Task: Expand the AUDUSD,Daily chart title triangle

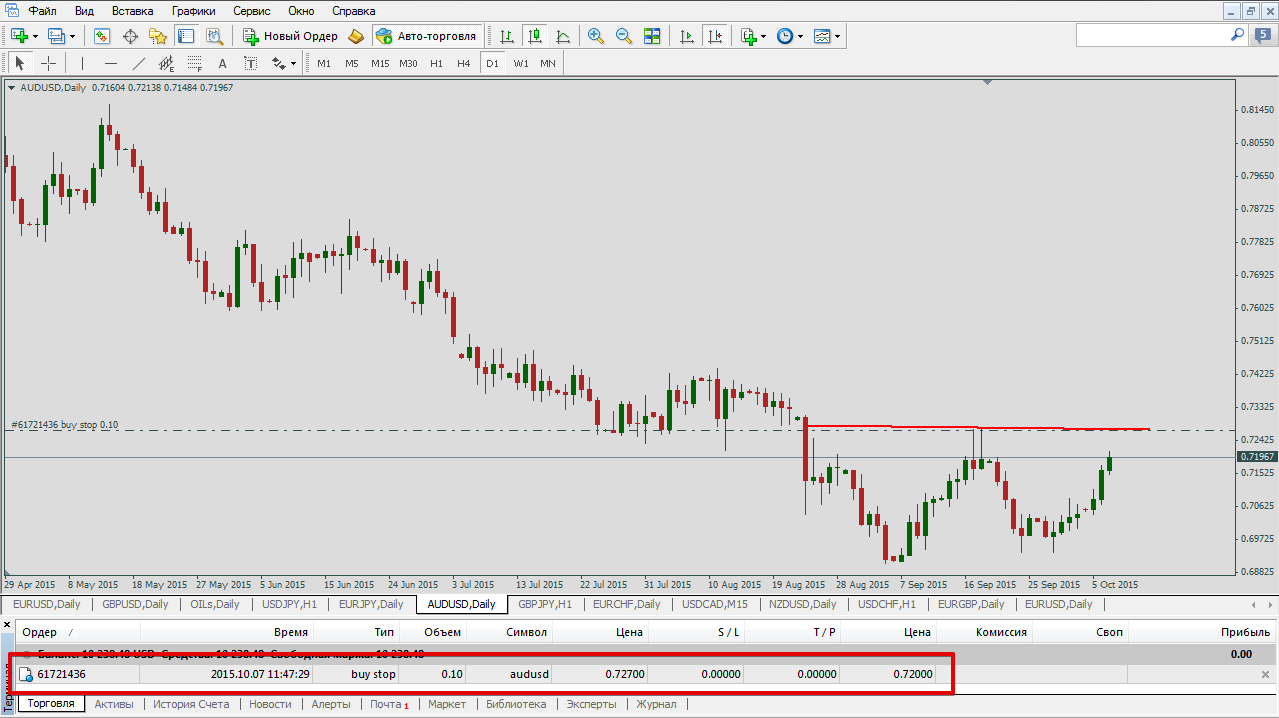Action: pos(11,87)
